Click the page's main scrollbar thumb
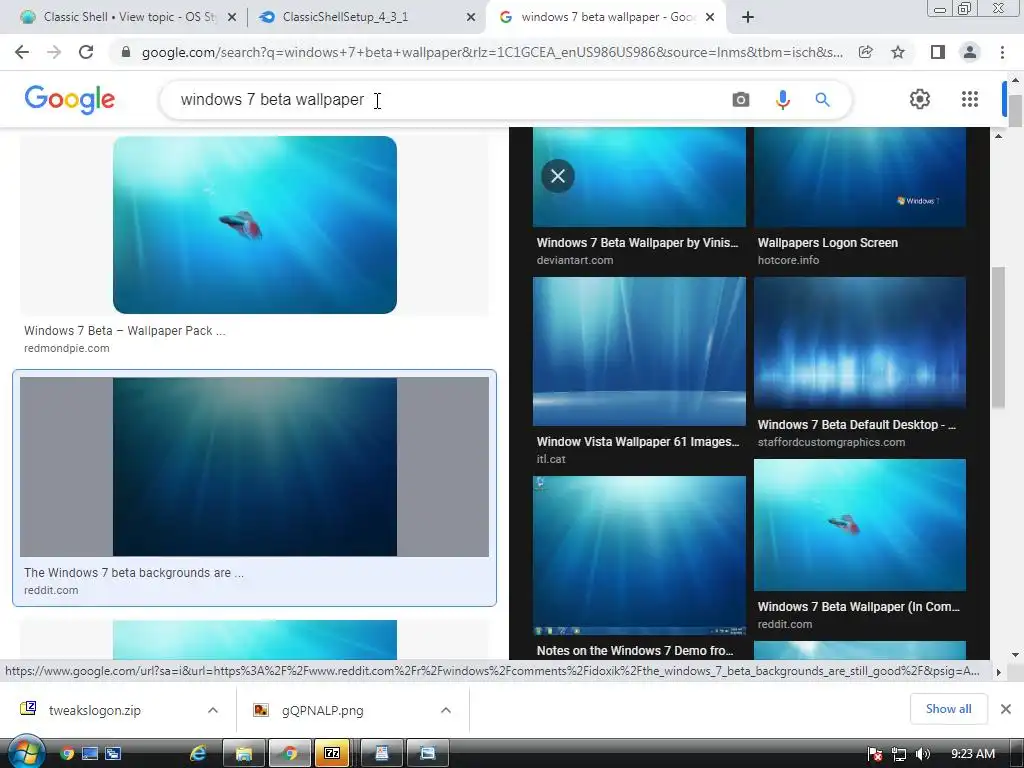 pyautogui.click(x=1015, y=111)
